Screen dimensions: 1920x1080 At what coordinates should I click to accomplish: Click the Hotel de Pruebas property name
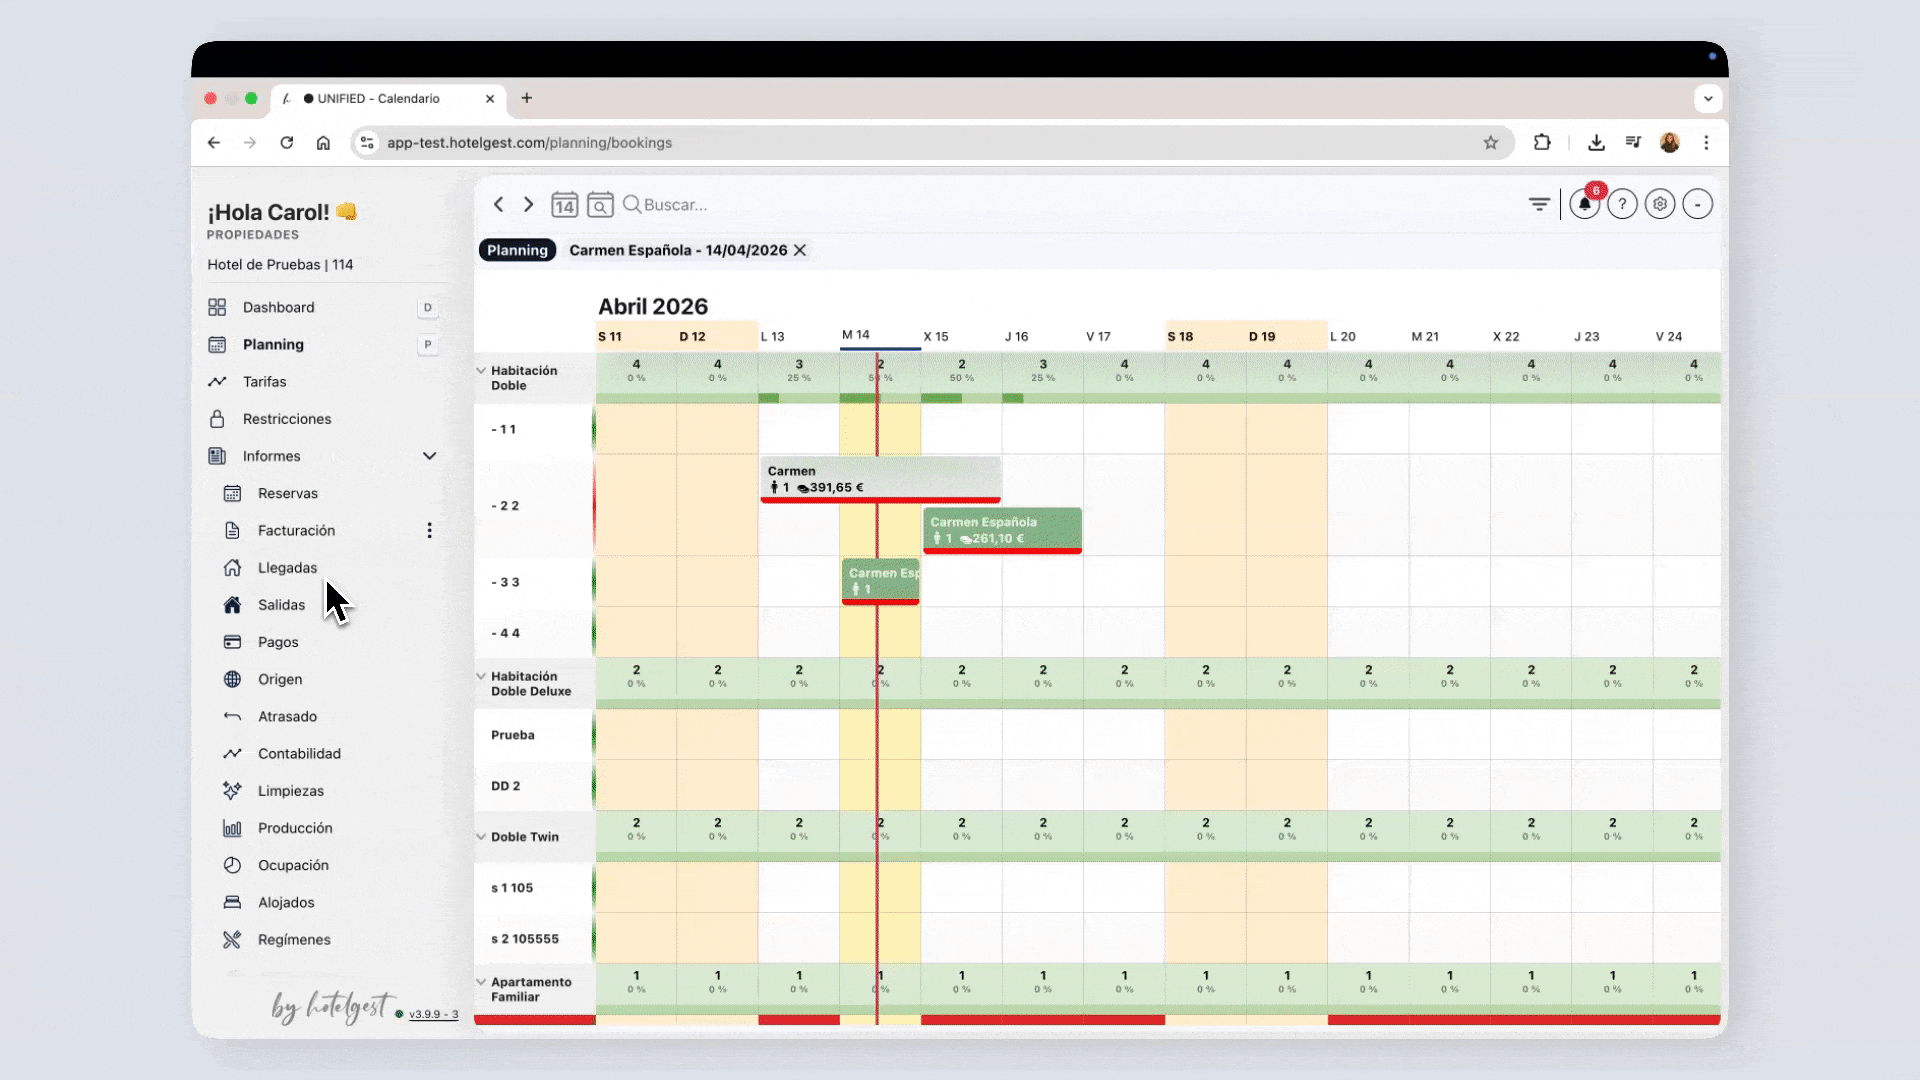(280, 265)
